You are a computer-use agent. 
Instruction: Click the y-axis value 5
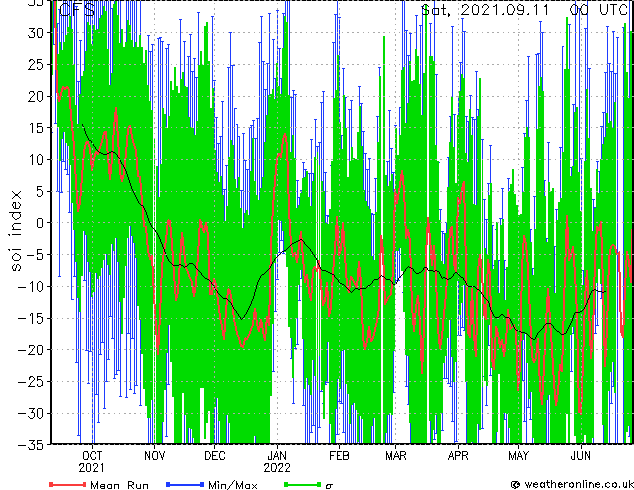(40, 191)
